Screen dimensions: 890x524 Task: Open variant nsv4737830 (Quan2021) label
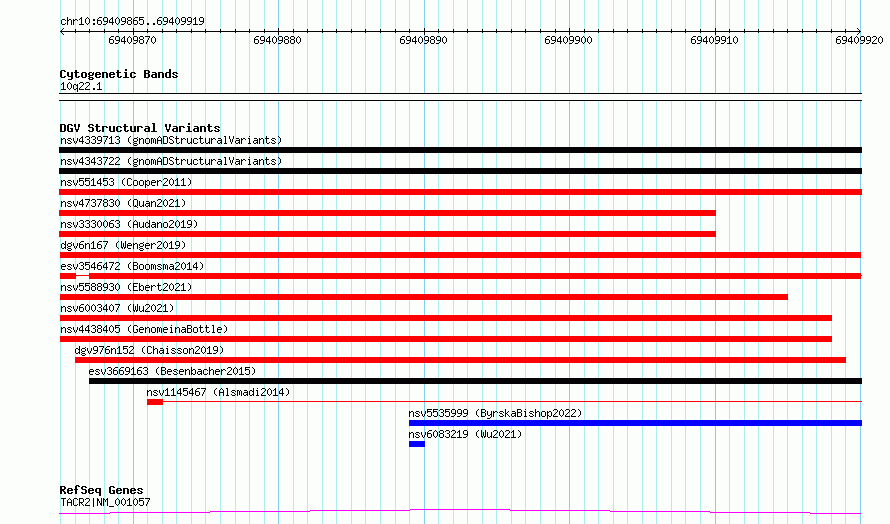123,203
